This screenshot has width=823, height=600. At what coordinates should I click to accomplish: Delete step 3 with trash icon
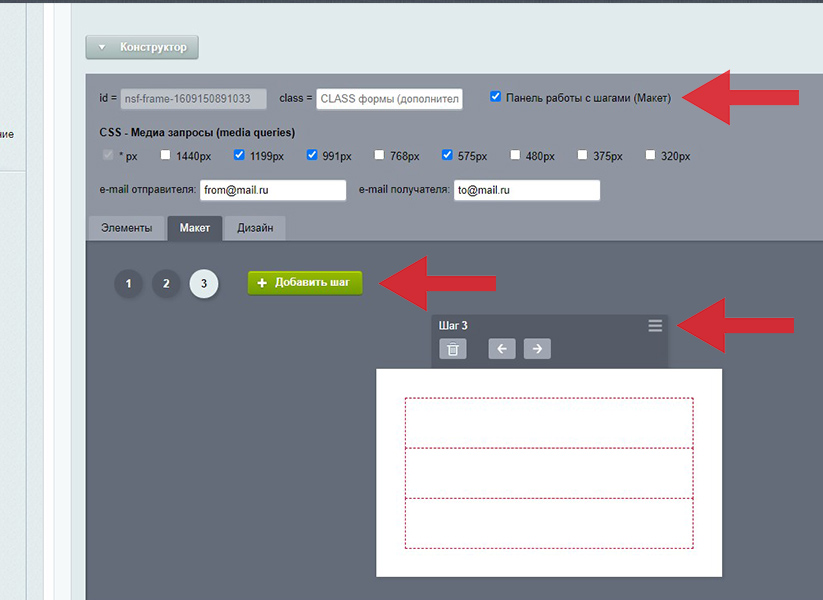pos(453,349)
